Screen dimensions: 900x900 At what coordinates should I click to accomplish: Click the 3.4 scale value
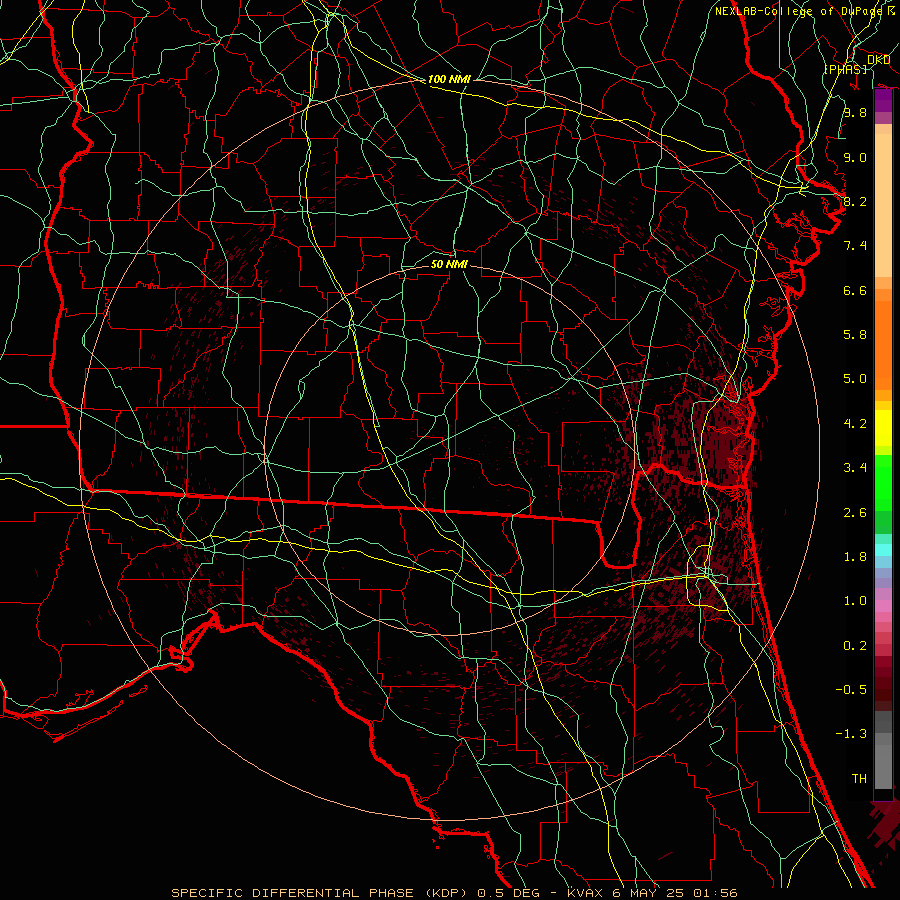click(855, 468)
